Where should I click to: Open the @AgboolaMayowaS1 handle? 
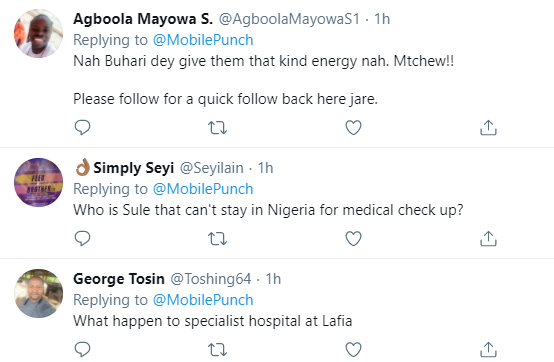tap(289, 19)
